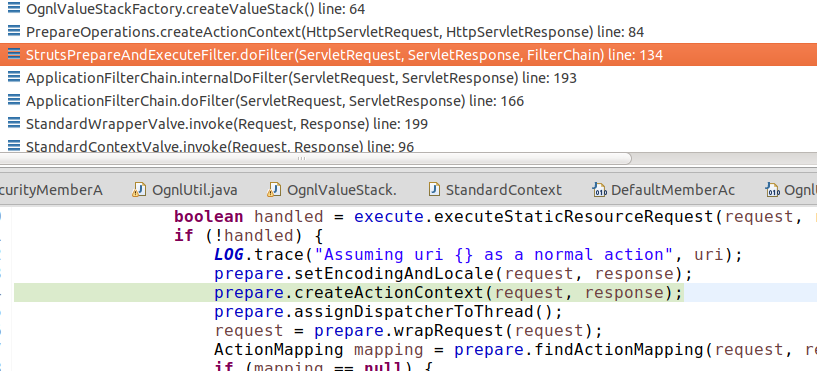817x371 pixels.
Task: Click the StandardContext Java file icon
Action: [434, 190]
